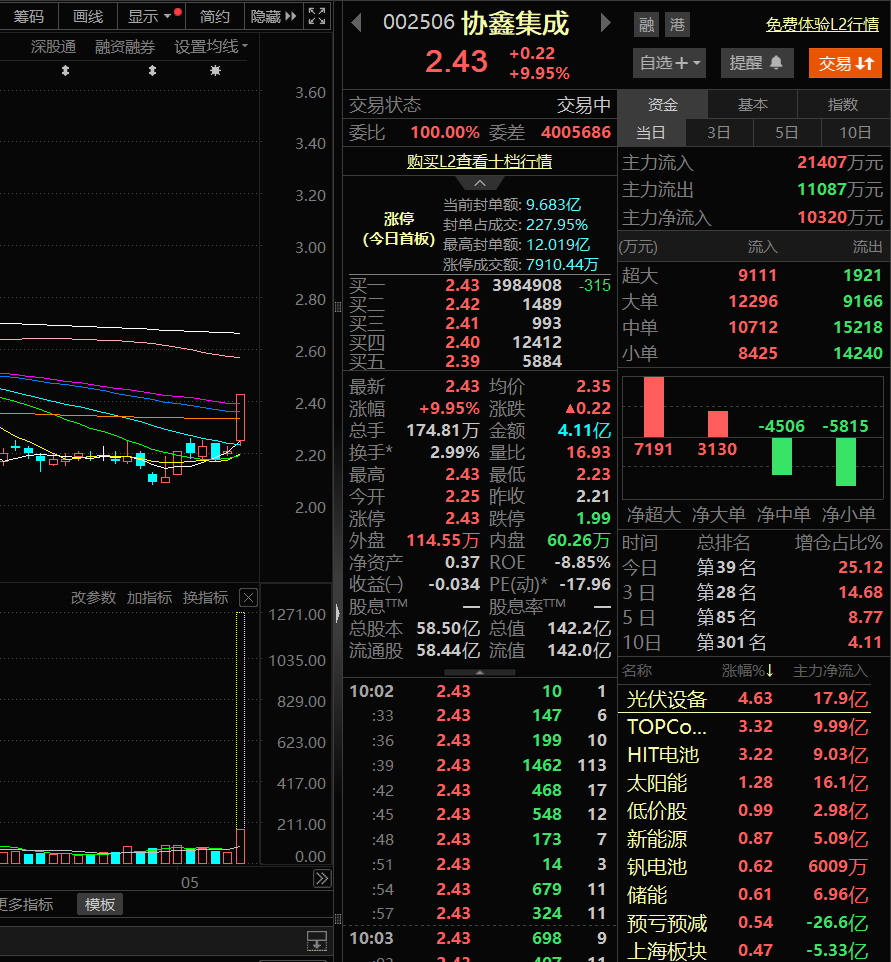Image resolution: width=891 pixels, height=962 pixels.
Task: Click the 净大单 3130 red bar
Action: point(717,424)
